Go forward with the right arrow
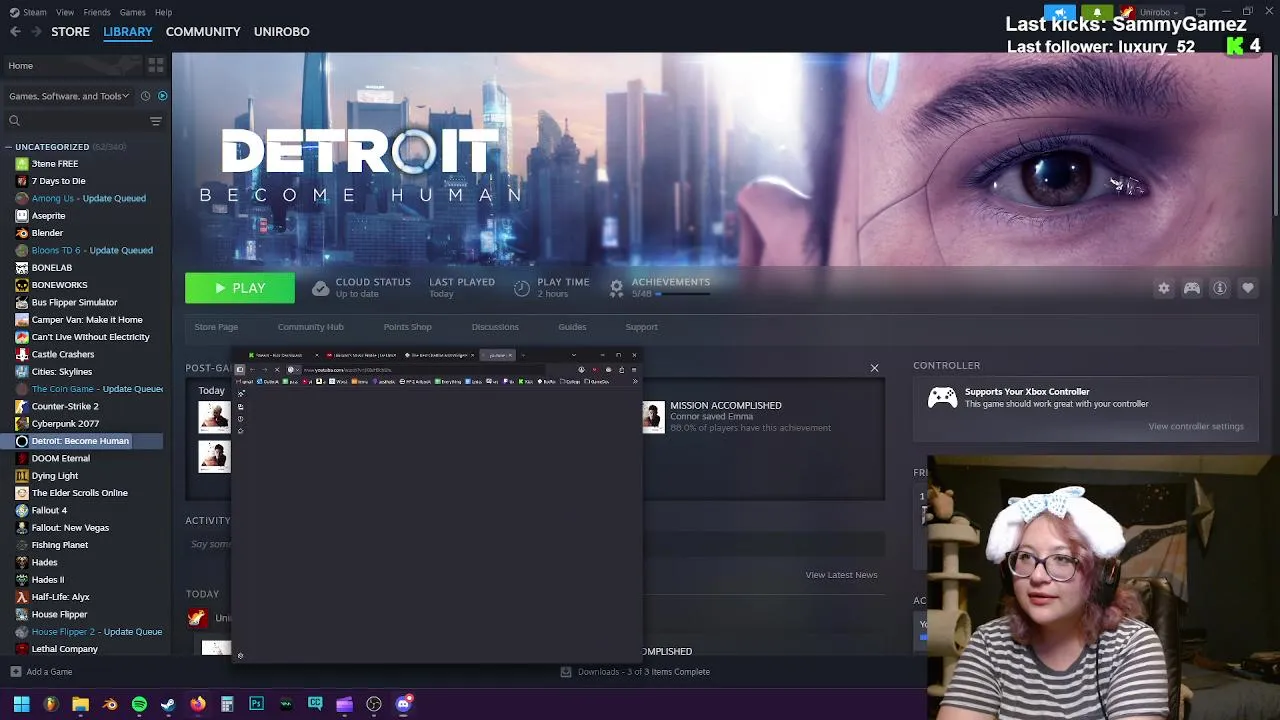The width and height of the screenshot is (1280, 720). click(x=36, y=32)
